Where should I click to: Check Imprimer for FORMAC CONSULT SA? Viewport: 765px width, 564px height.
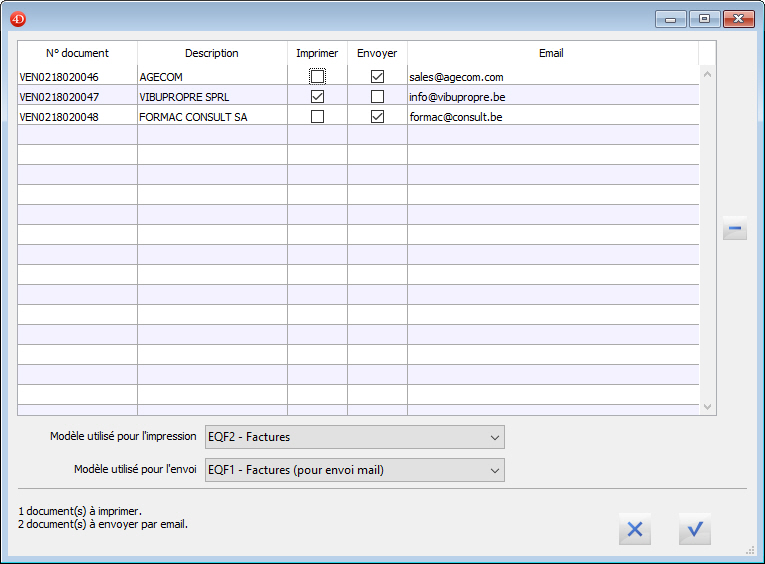(x=317, y=117)
